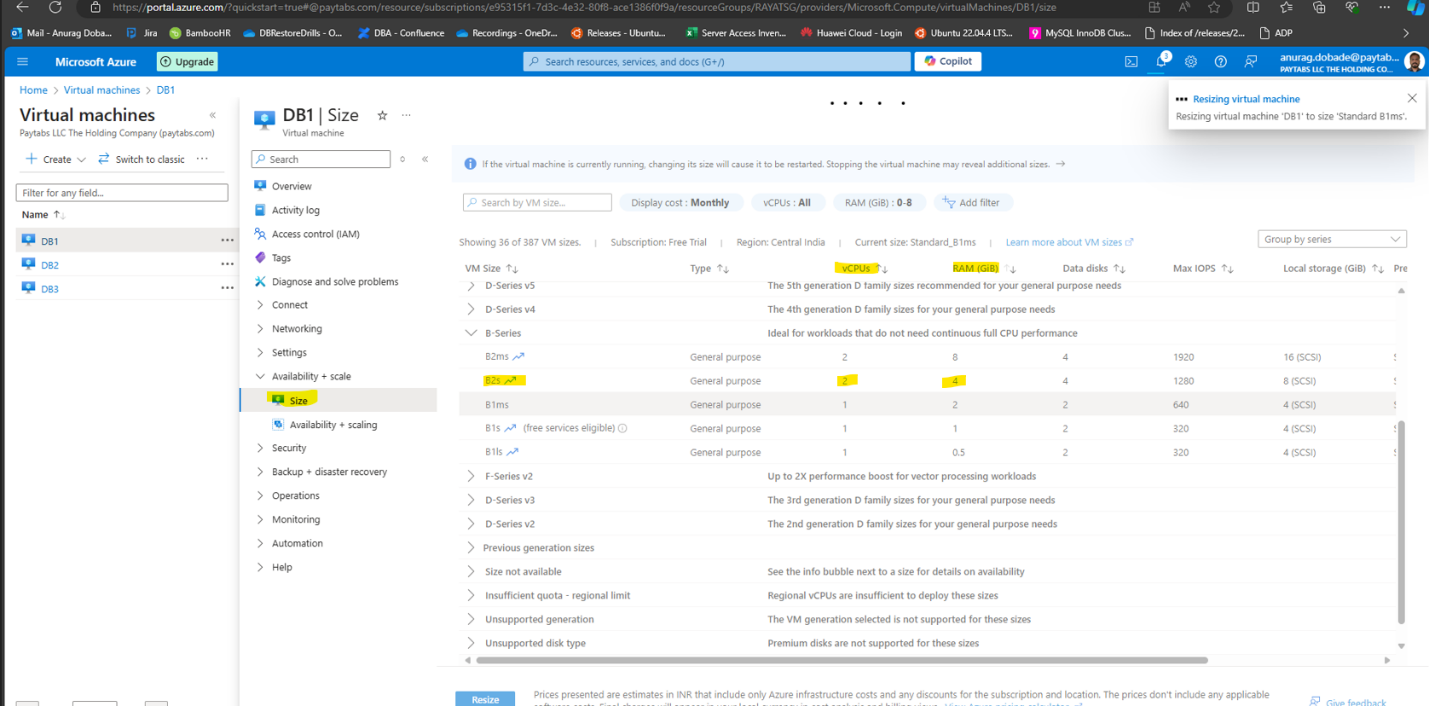Click the account avatar picture
Image resolution: width=1429 pixels, height=706 pixels.
1413,62
